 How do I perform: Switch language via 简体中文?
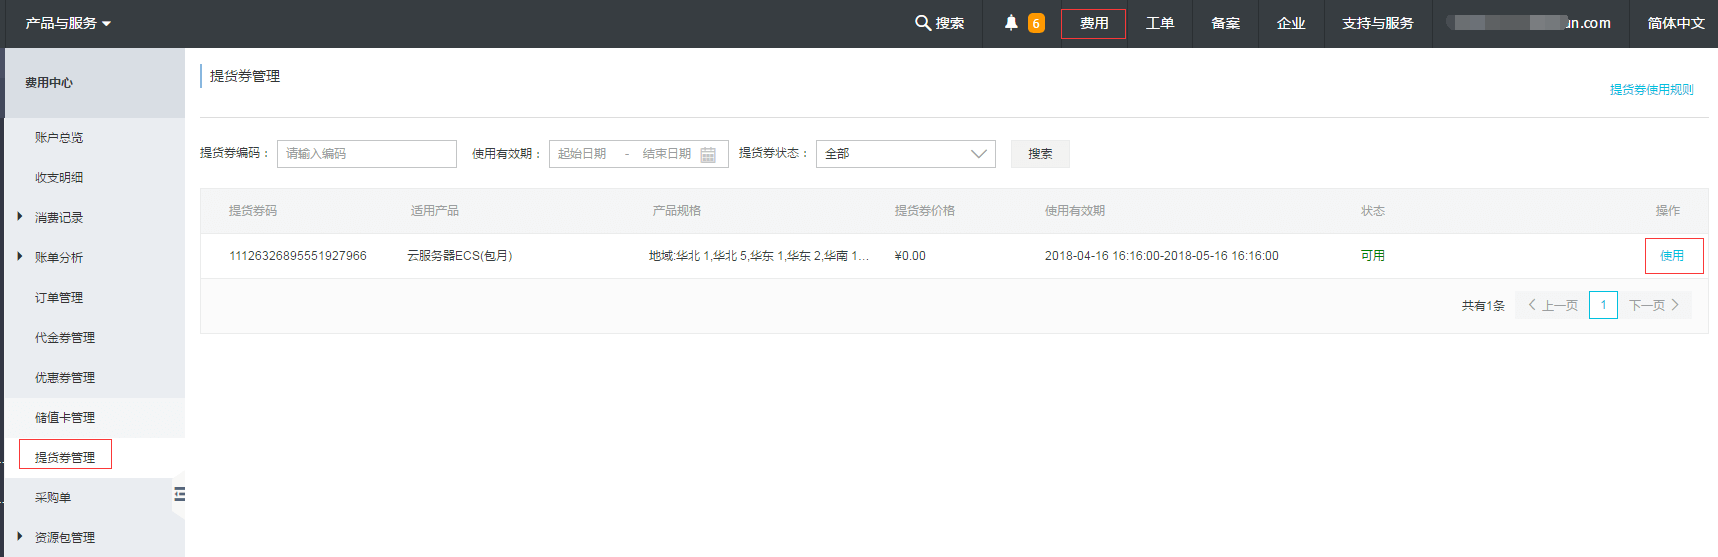point(1675,23)
